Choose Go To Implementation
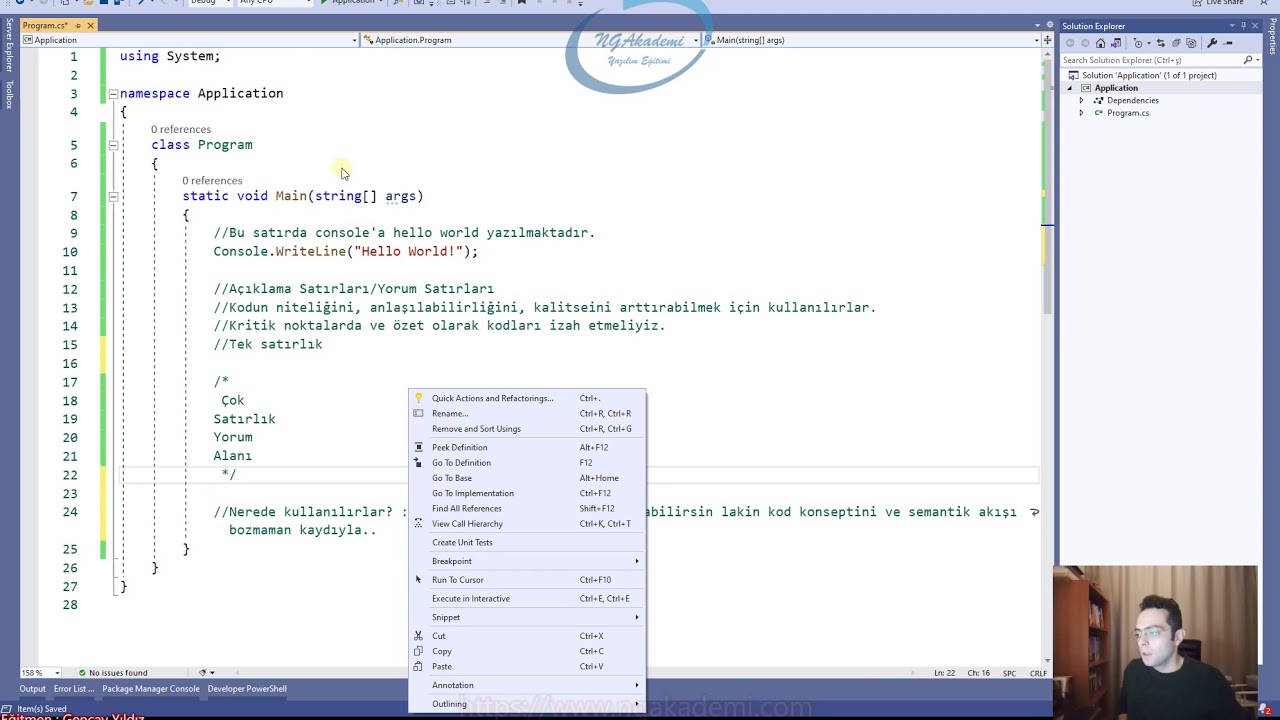Viewport: 1280px width, 720px height. point(527,493)
